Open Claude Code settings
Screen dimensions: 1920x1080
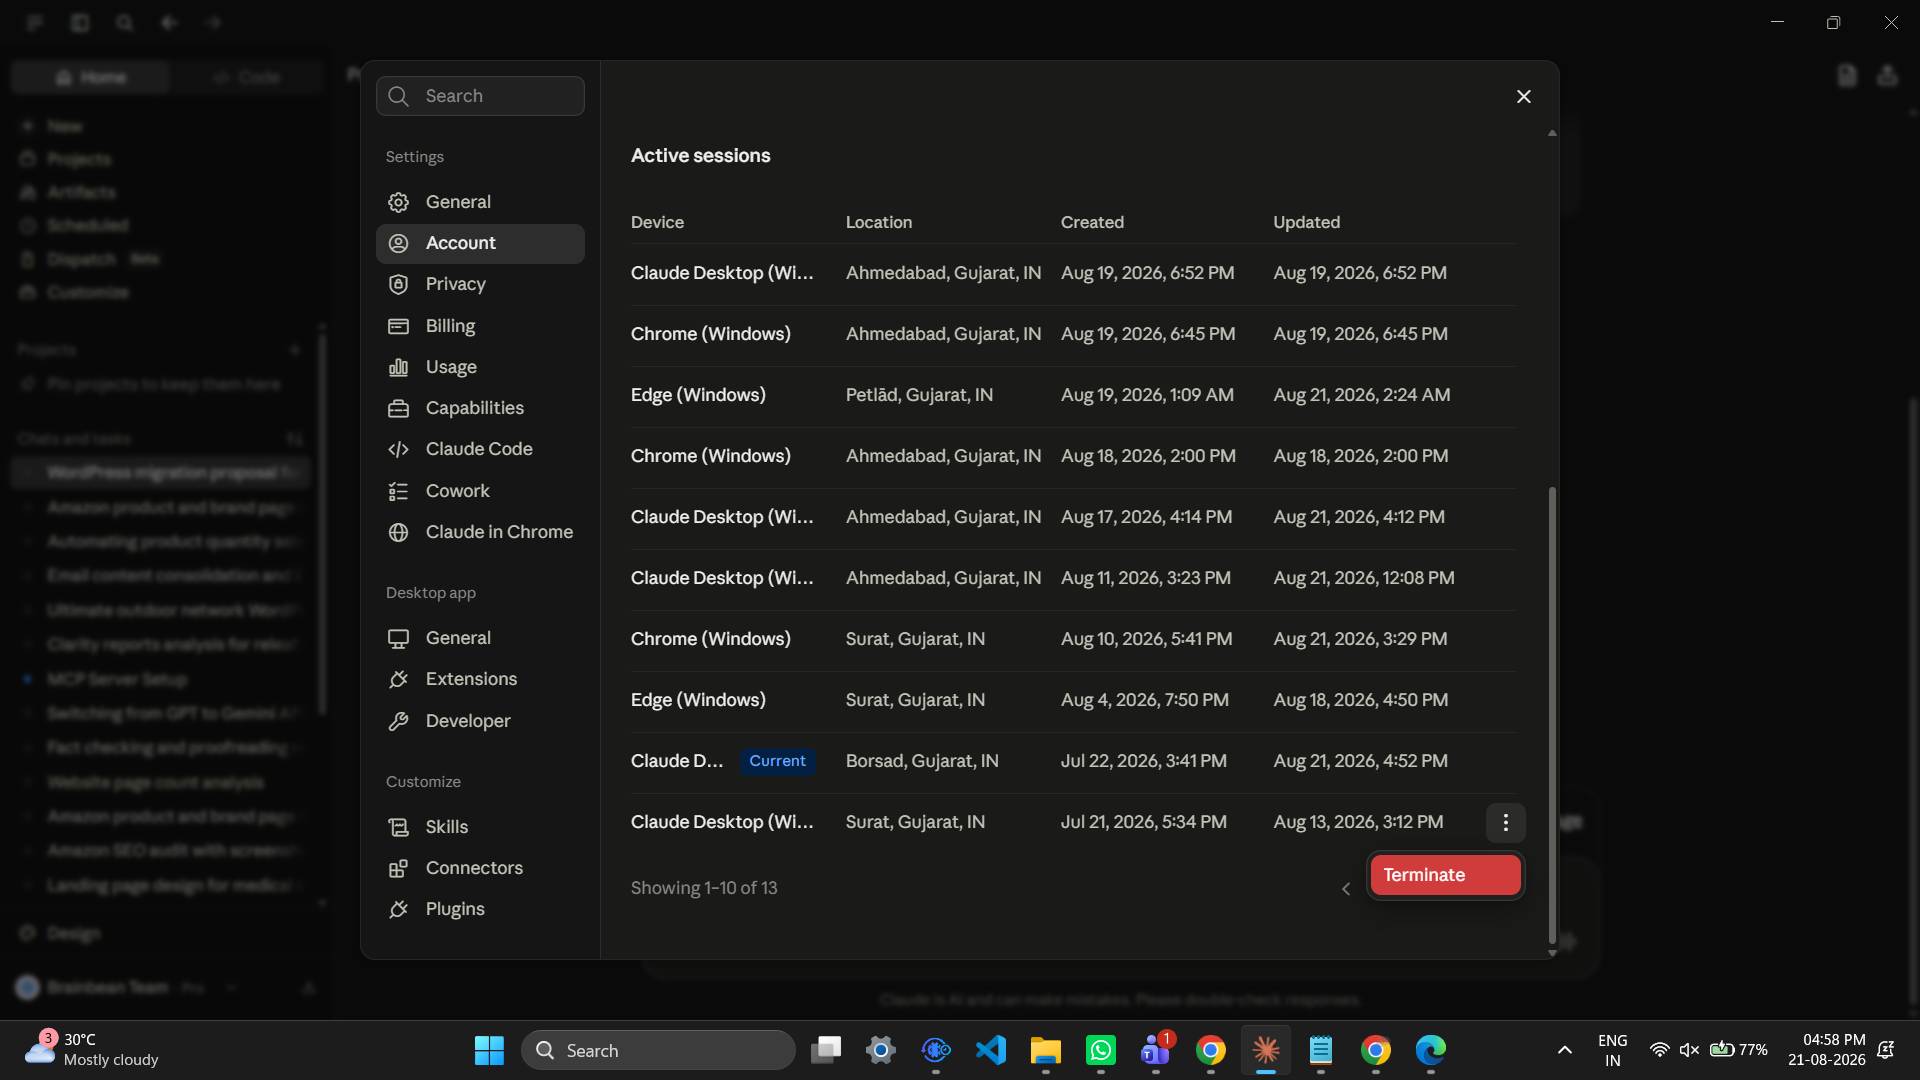pyautogui.click(x=480, y=449)
